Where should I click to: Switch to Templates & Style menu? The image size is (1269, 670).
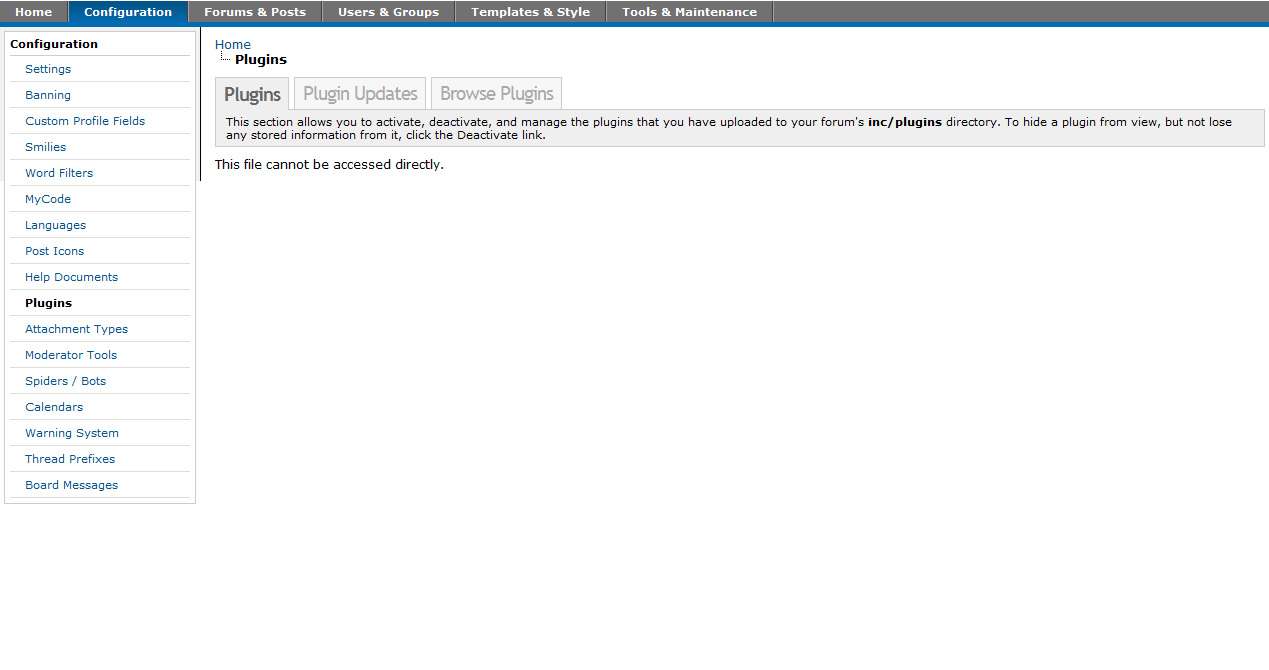tap(530, 12)
